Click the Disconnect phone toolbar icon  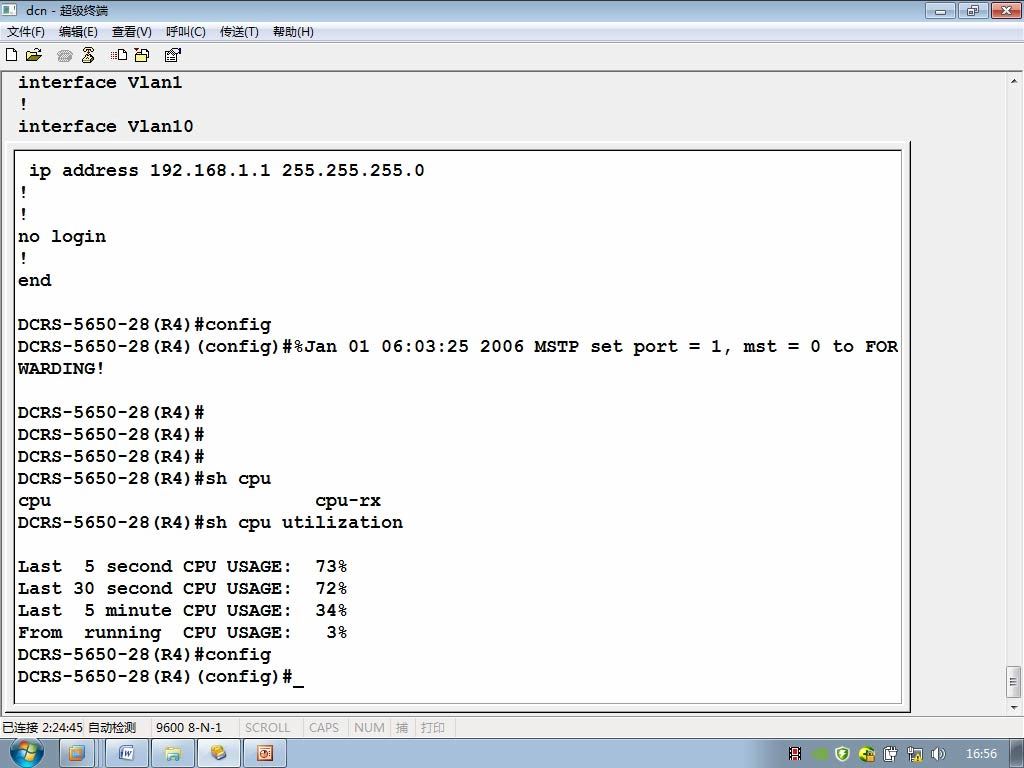pos(88,55)
